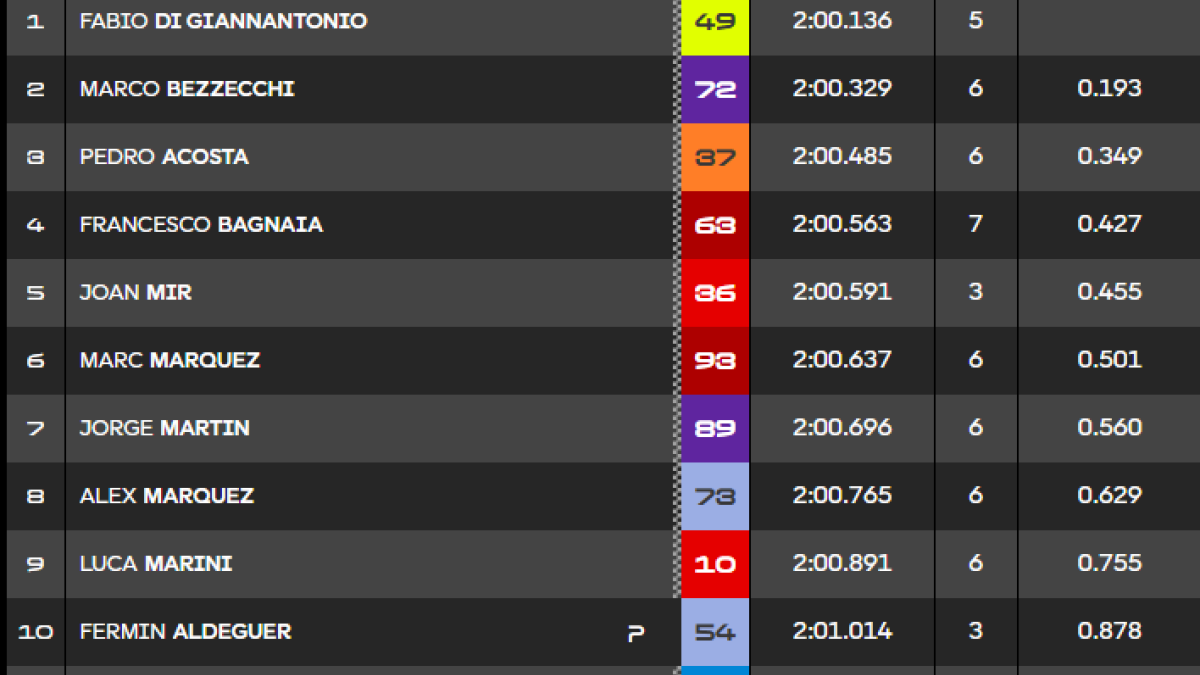Click the orange number 37 badge
Image resolution: width=1200 pixels, height=675 pixels.
[715, 157]
